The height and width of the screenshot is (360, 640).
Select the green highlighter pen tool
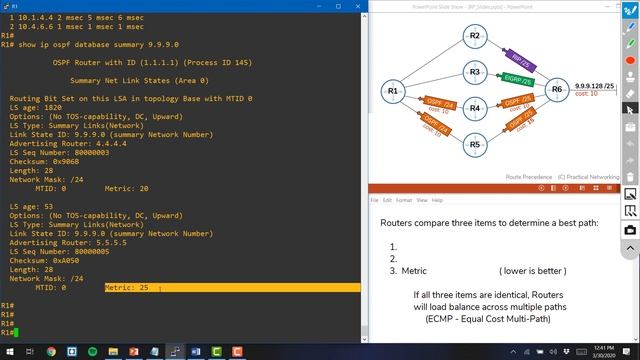click(x=630, y=44)
